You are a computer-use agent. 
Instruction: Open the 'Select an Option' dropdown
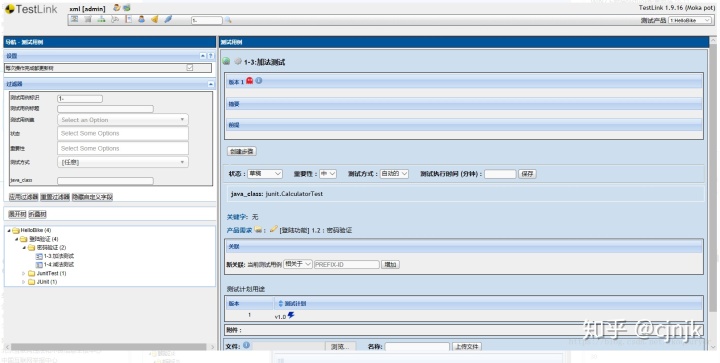point(123,120)
